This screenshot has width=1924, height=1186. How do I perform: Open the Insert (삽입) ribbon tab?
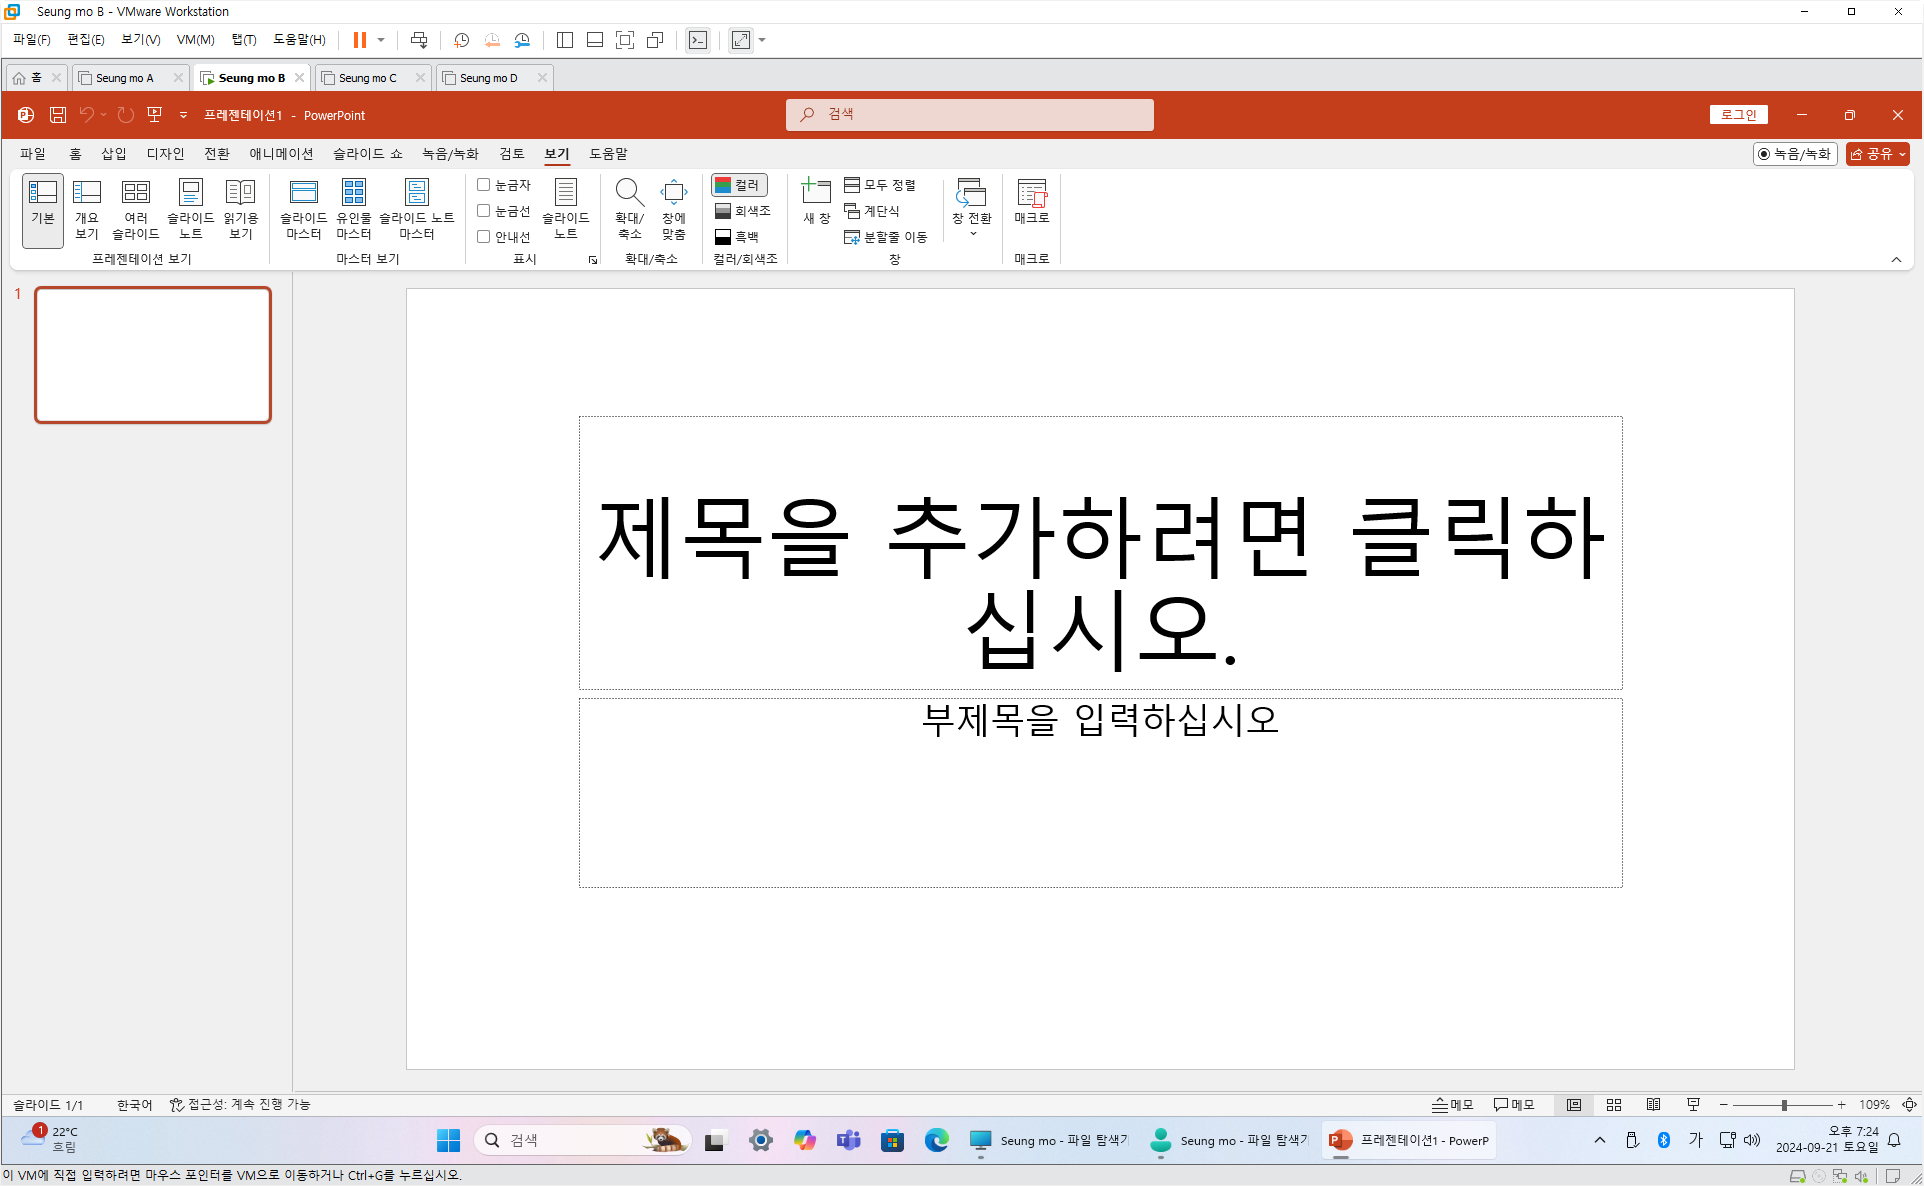pos(113,154)
